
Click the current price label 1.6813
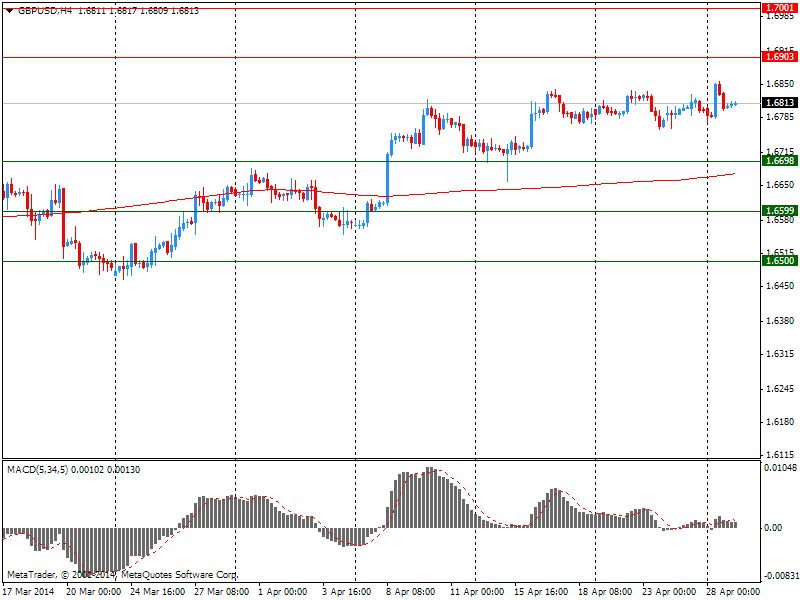point(779,103)
